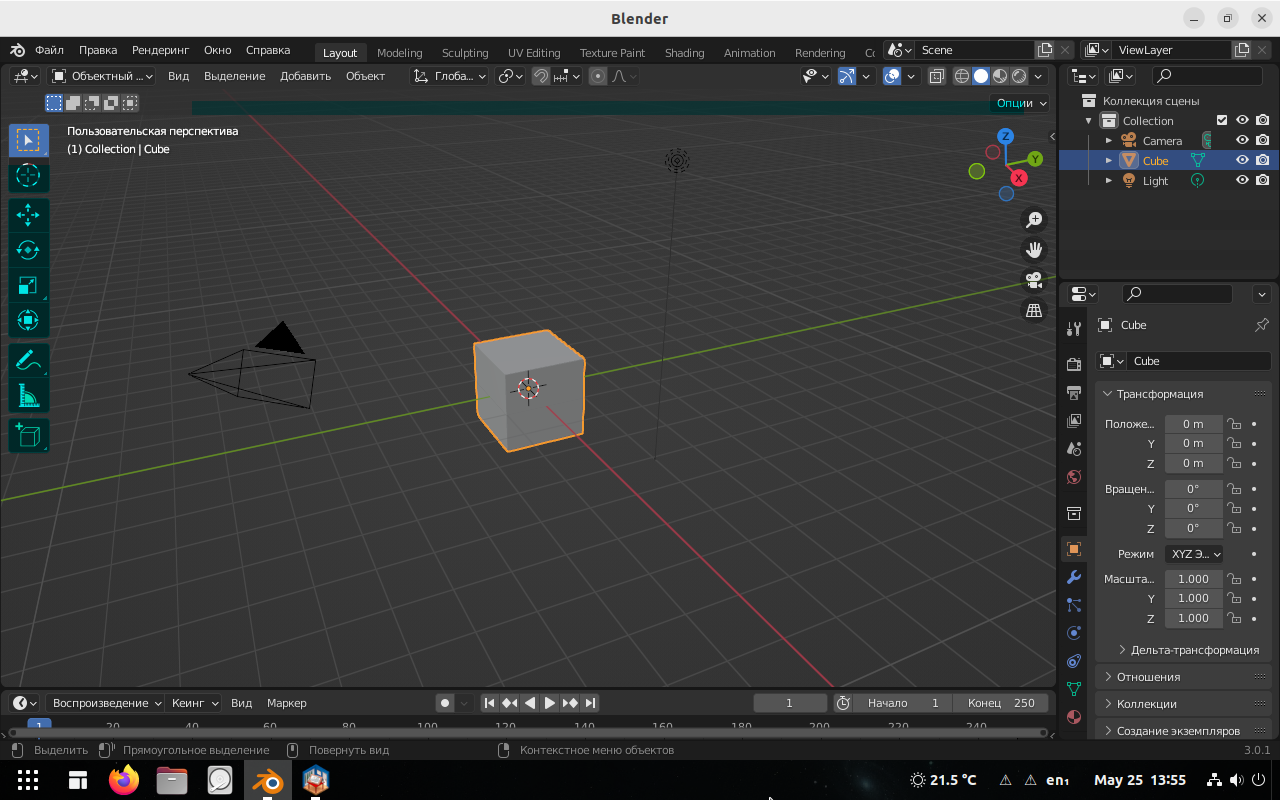Activate the combined Transform tool
Screen dimensions: 1280x800
point(28,320)
